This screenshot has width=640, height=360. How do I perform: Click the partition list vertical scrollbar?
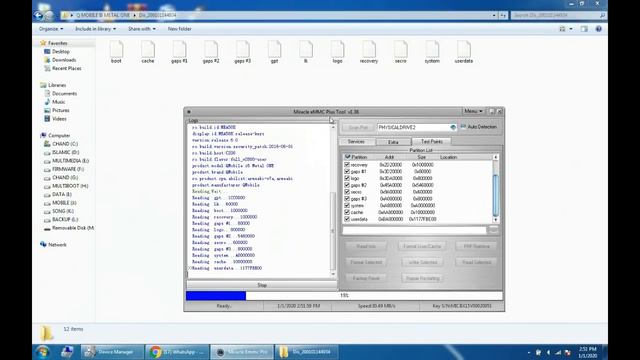click(x=496, y=188)
